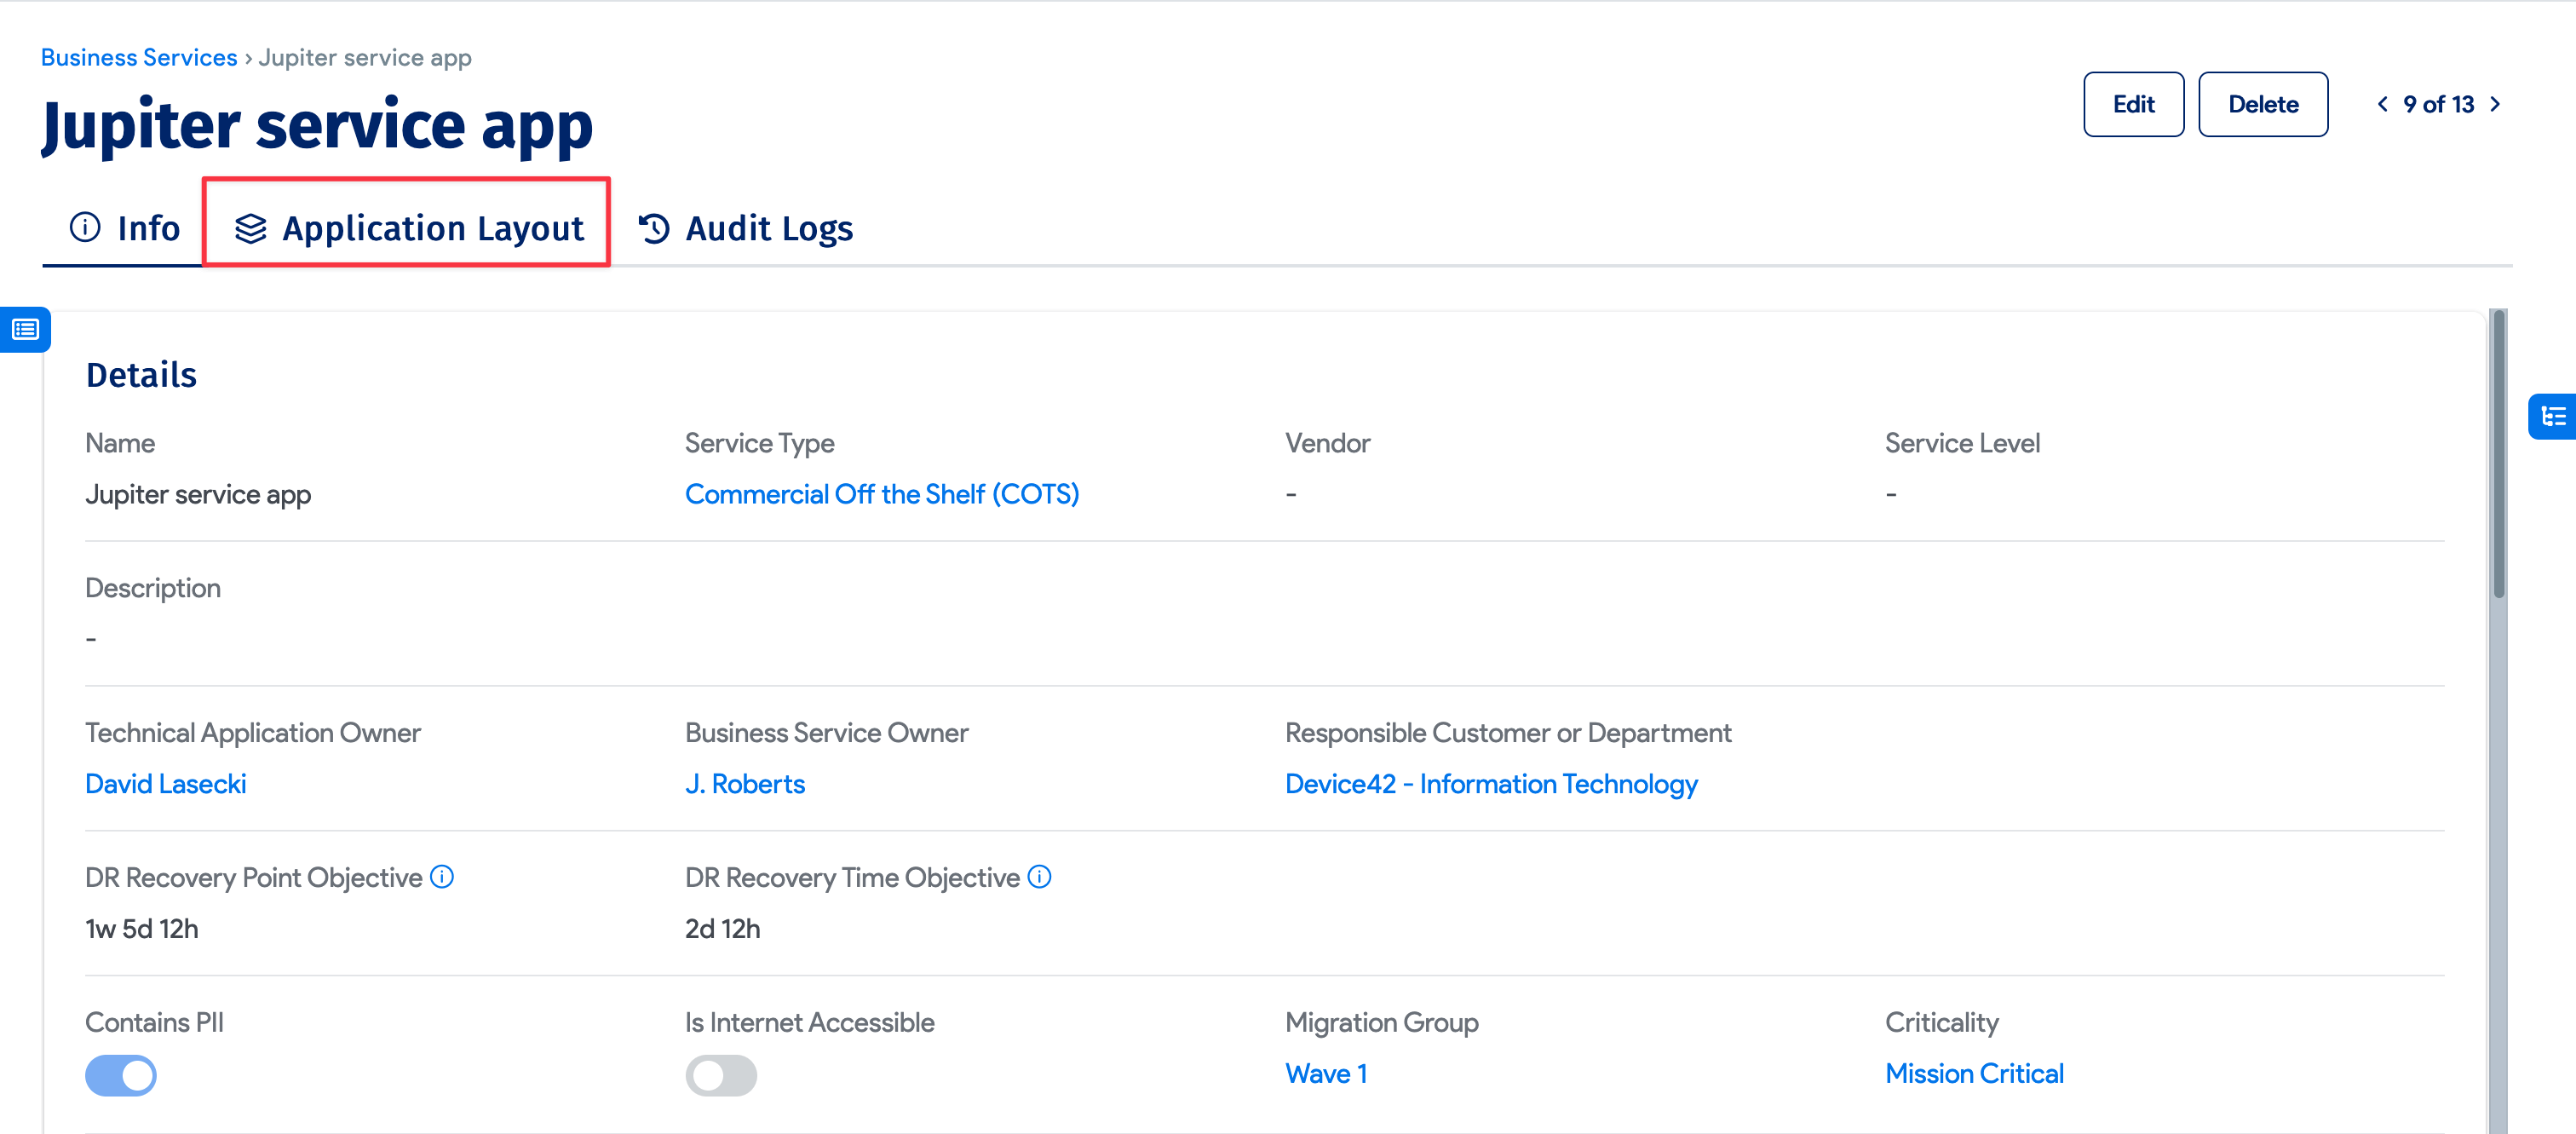Enable the Is Internet Accessible toggle
The image size is (2576, 1134).
[721, 1075]
